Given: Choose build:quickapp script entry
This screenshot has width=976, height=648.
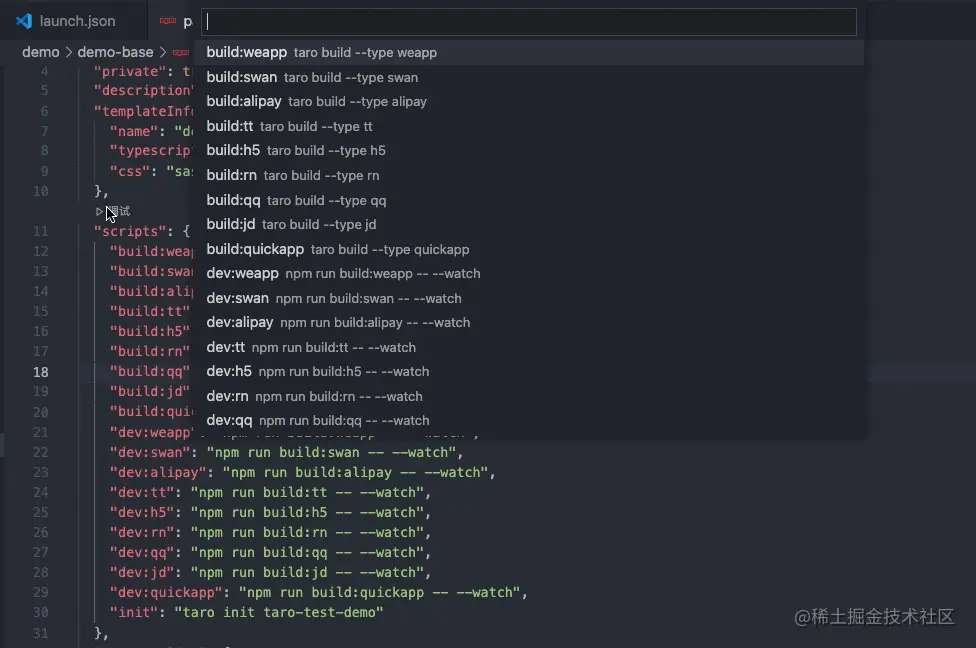Looking at the screenshot, I should [530, 250].
